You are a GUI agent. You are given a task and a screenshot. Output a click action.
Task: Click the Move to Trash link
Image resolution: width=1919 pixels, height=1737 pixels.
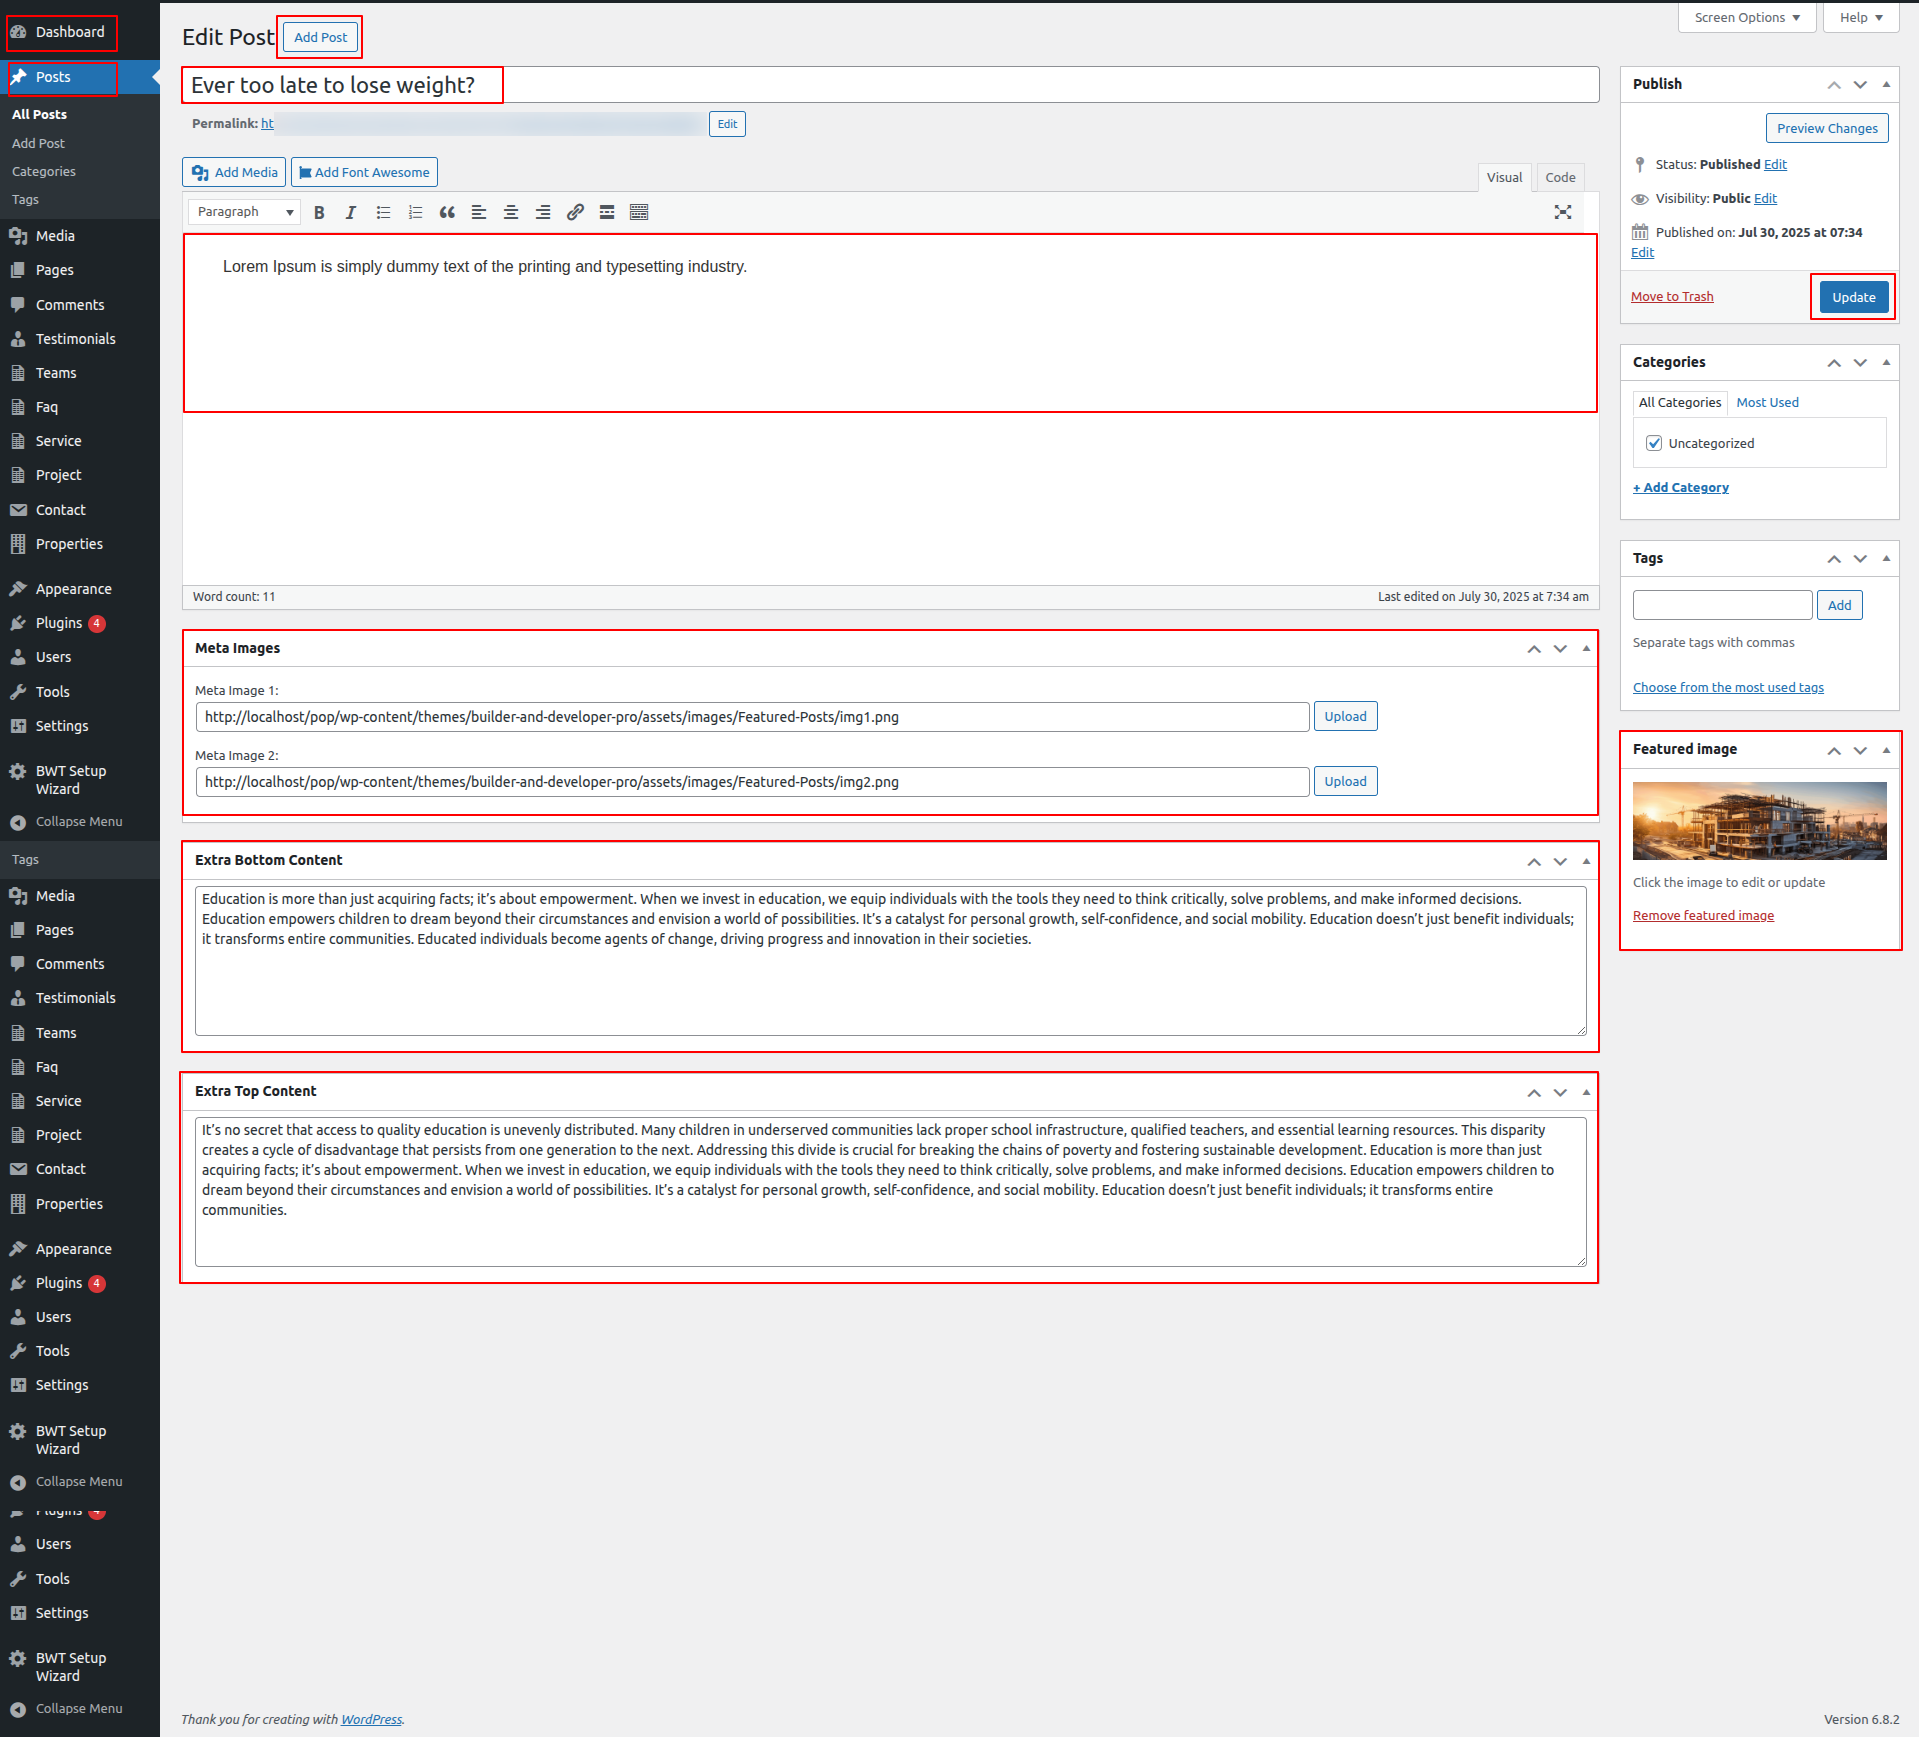click(1672, 297)
